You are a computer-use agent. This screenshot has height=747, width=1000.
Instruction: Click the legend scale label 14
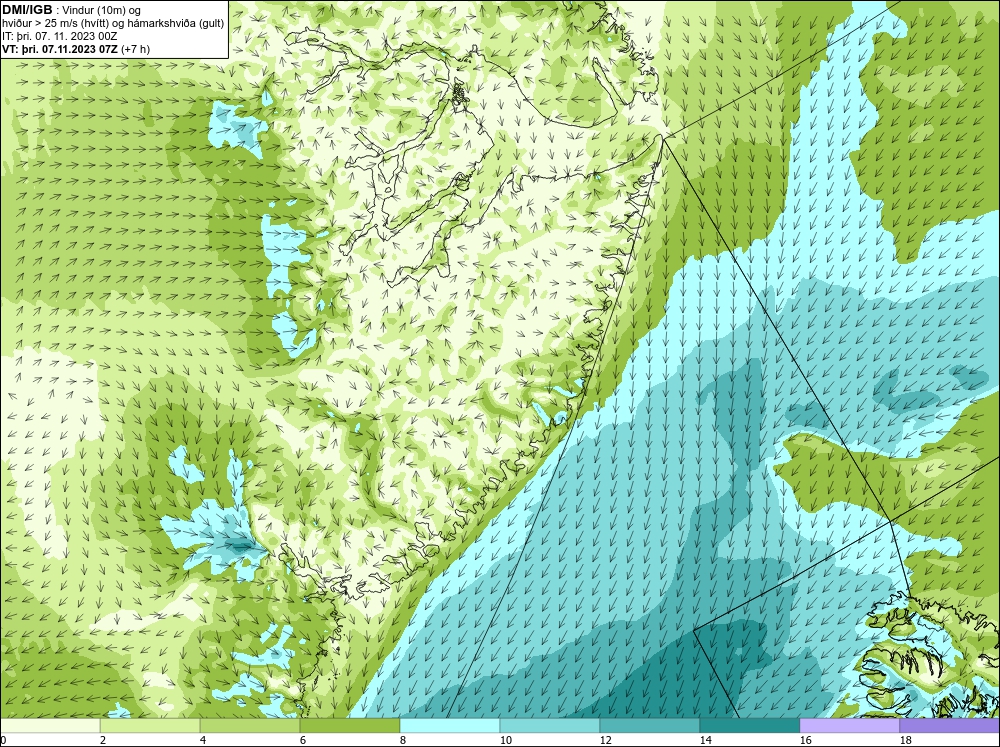705,740
